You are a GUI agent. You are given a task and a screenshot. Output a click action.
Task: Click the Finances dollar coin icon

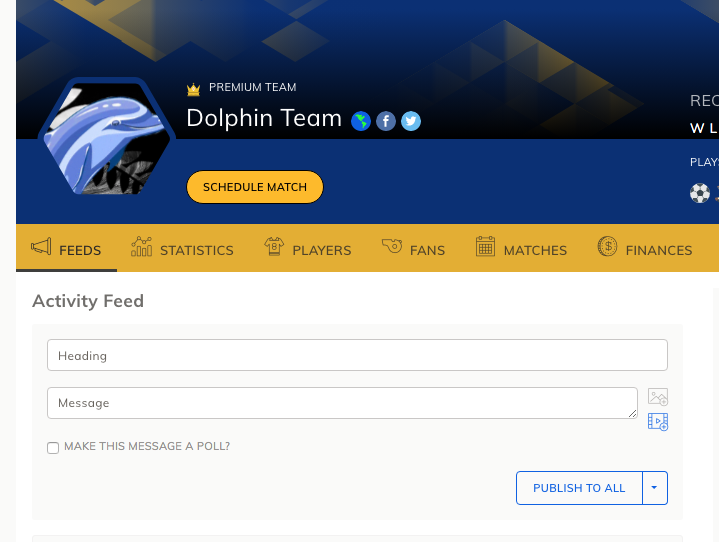tap(607, 246)
